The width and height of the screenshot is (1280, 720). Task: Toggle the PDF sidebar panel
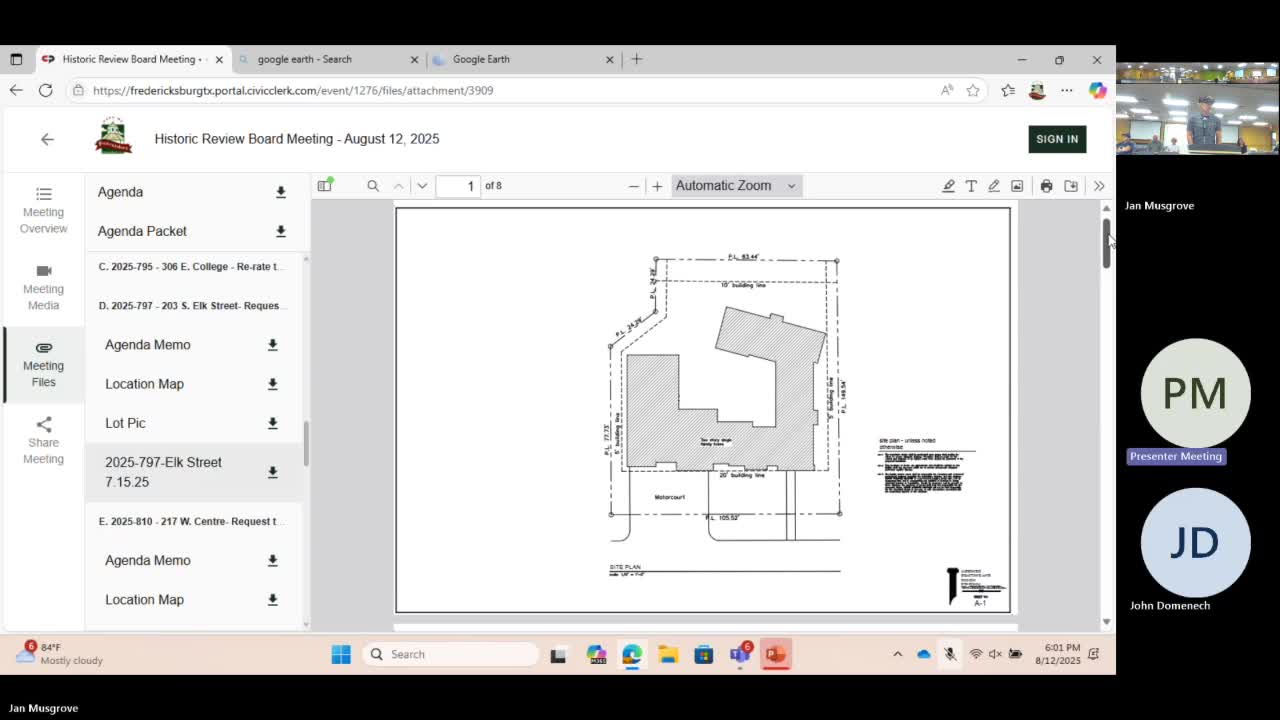click(324, 186)
